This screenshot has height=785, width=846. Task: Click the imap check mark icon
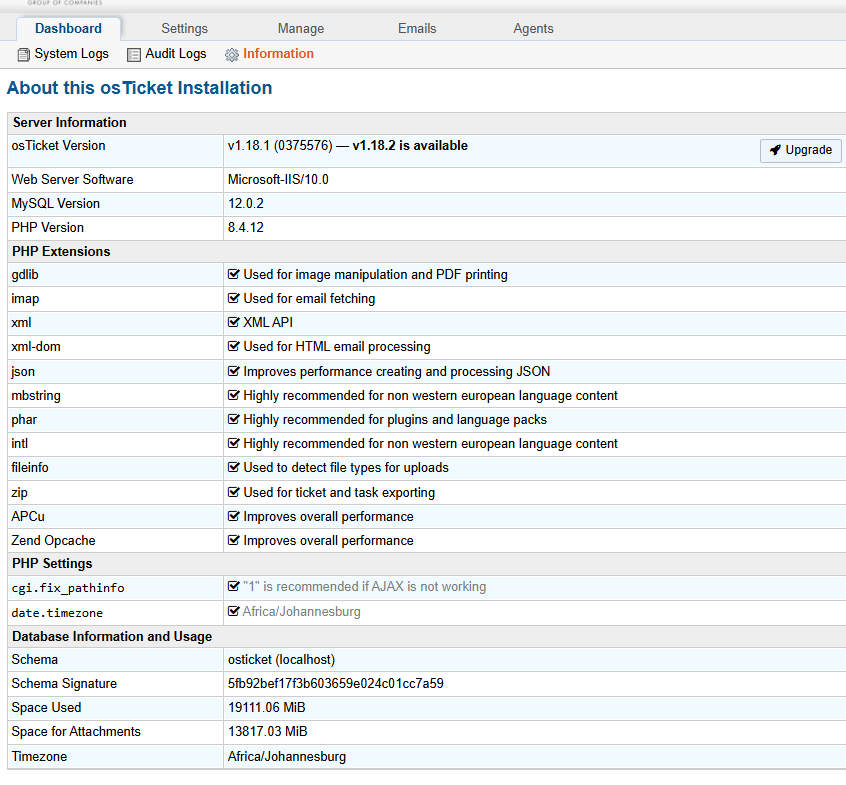233,298
